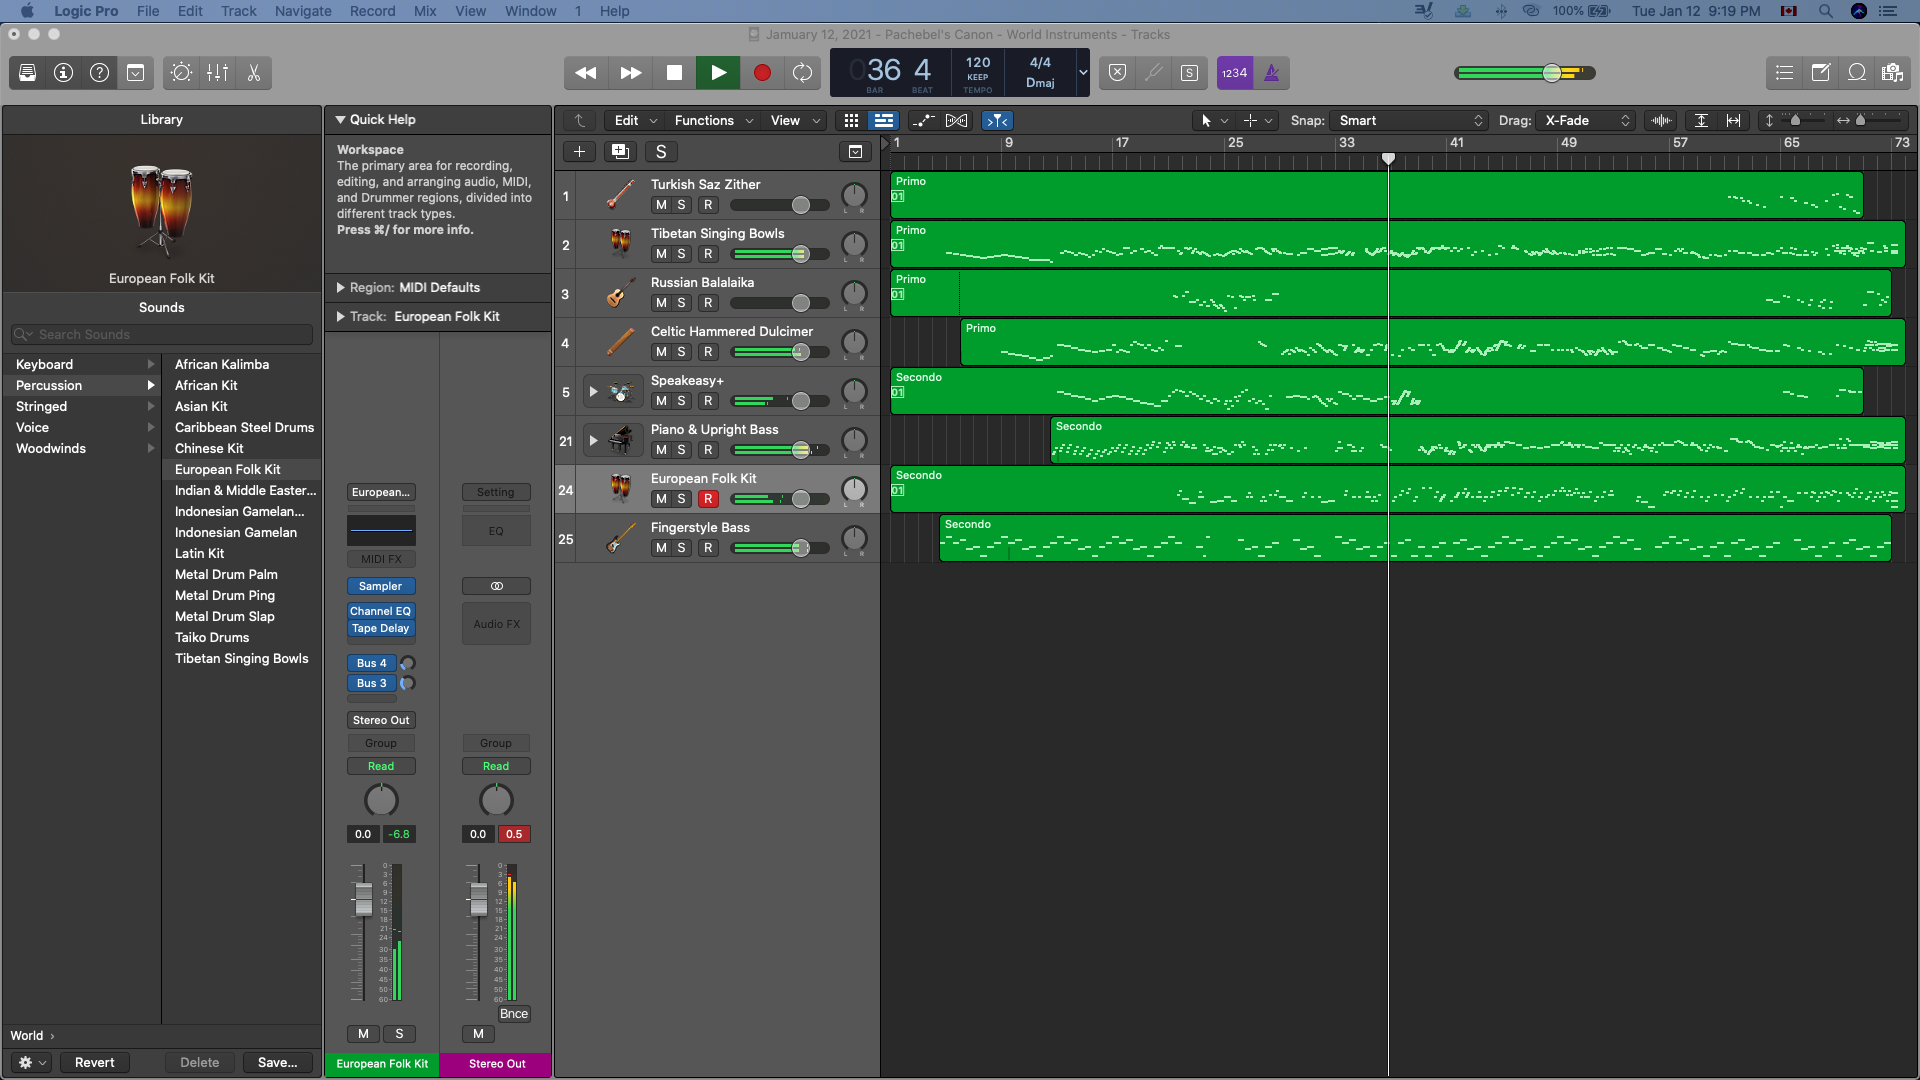Open the Library panel button
The width and height of the screenshot is (1920, 1080).
[x=28, y=73]
